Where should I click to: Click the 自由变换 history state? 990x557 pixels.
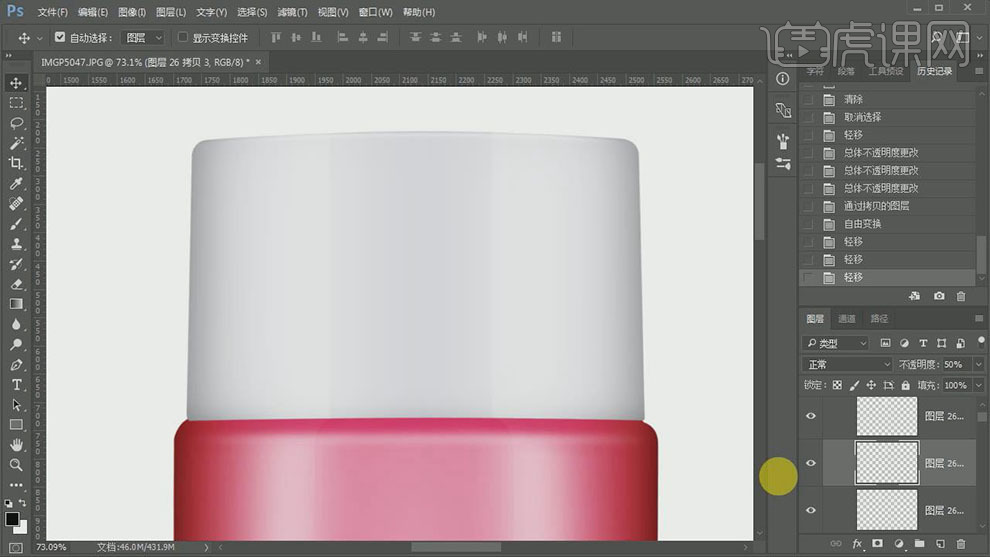point(862,224)
